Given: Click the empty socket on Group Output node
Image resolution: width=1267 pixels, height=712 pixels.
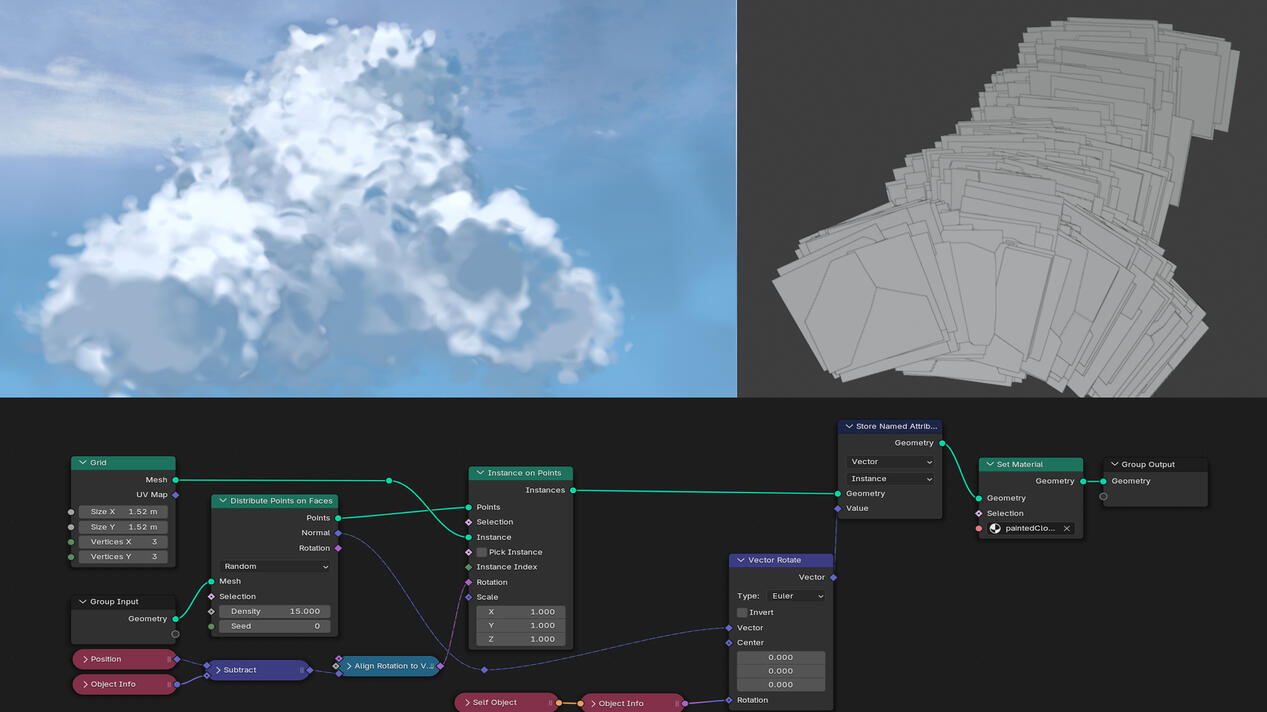Looking at the screenshot, I should (x=1103, y=496).
